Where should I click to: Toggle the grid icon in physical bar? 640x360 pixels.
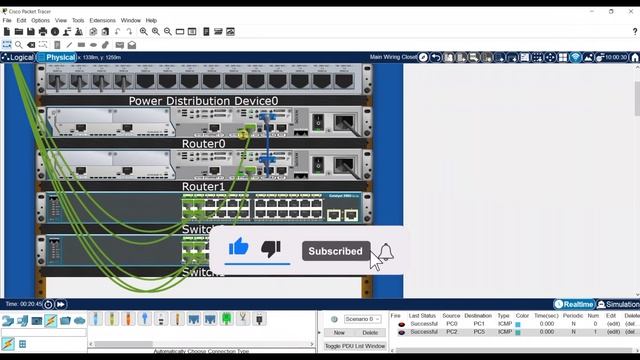(563, 58)
